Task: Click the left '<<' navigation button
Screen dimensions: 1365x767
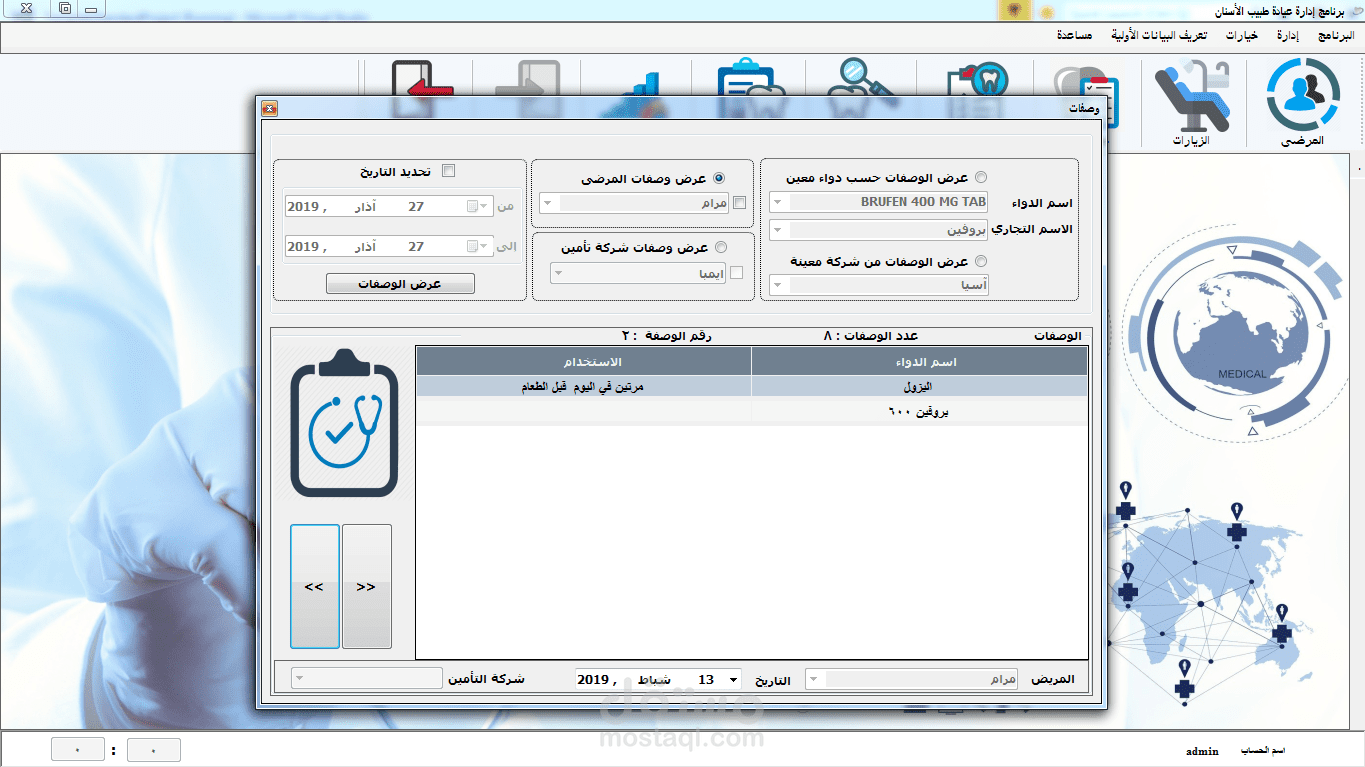Action: pyautogui.click(x=315, y=586)
